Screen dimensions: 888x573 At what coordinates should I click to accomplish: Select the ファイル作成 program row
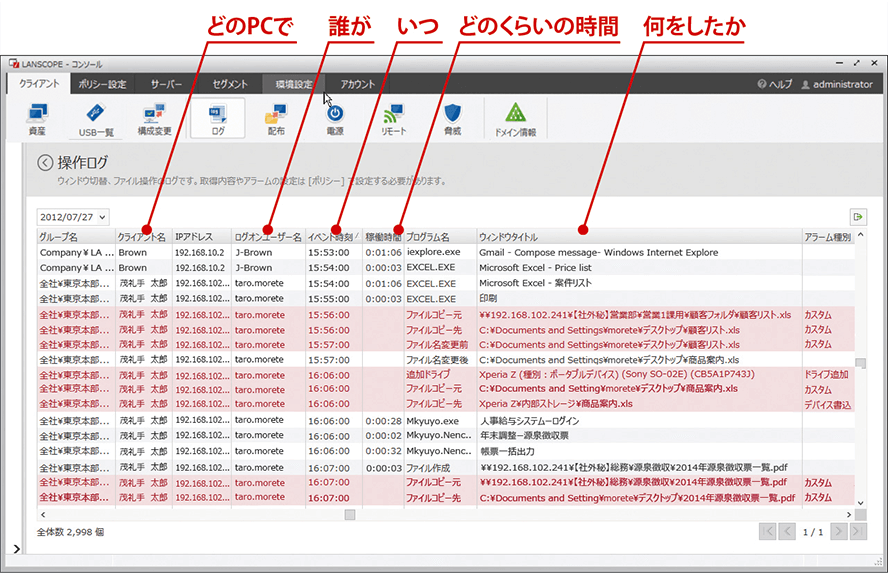446,468
